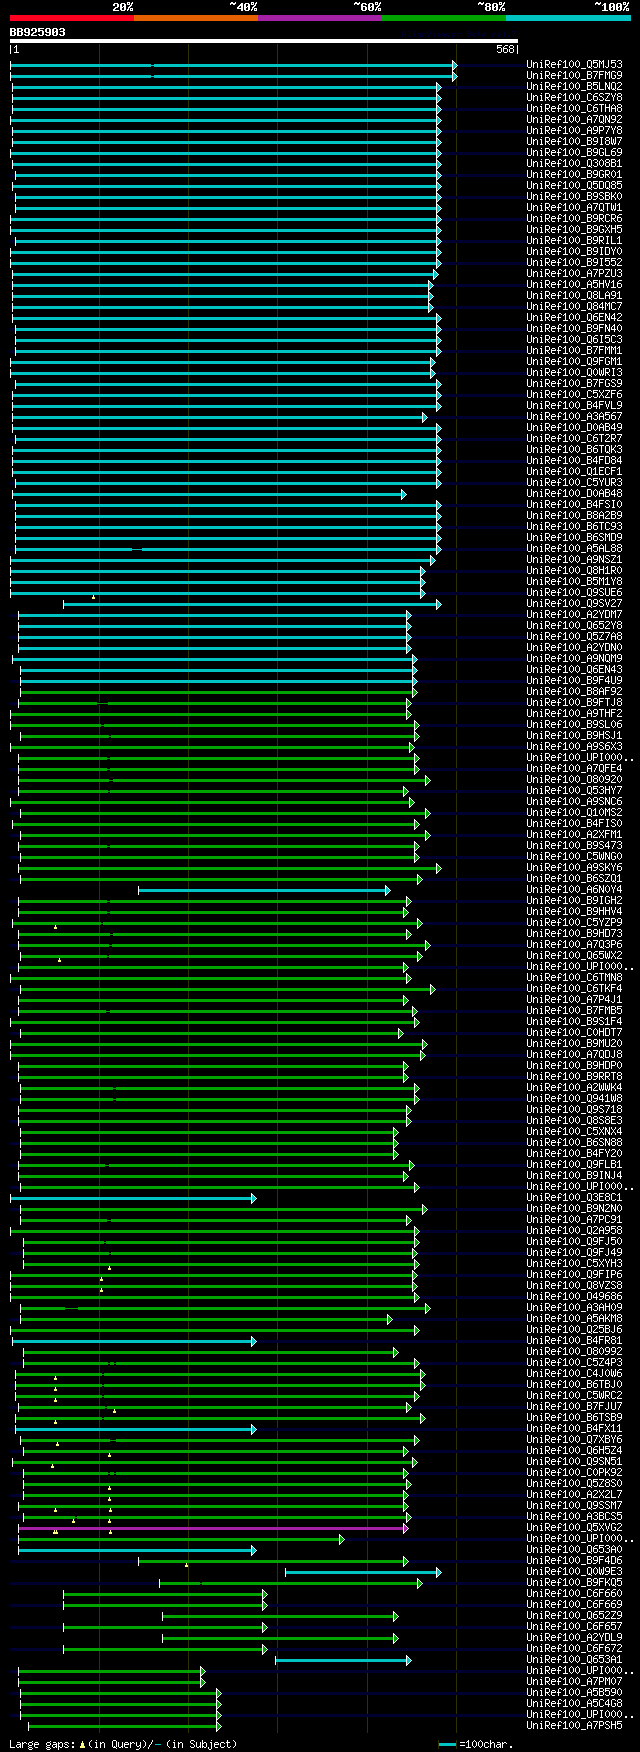This screenshot has width=640, height=1752.
Task: Click the green ~80% identity legend segment
Action: 444,18
